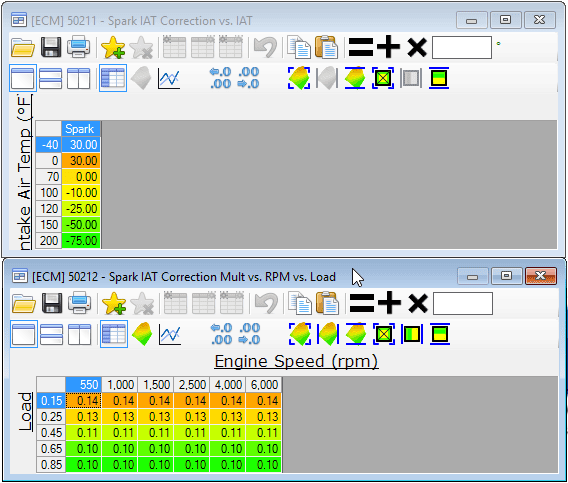Decrease decimals icon in 50212 window
Viewport: 568px width, 483px height.
click(x=221, y=334)
